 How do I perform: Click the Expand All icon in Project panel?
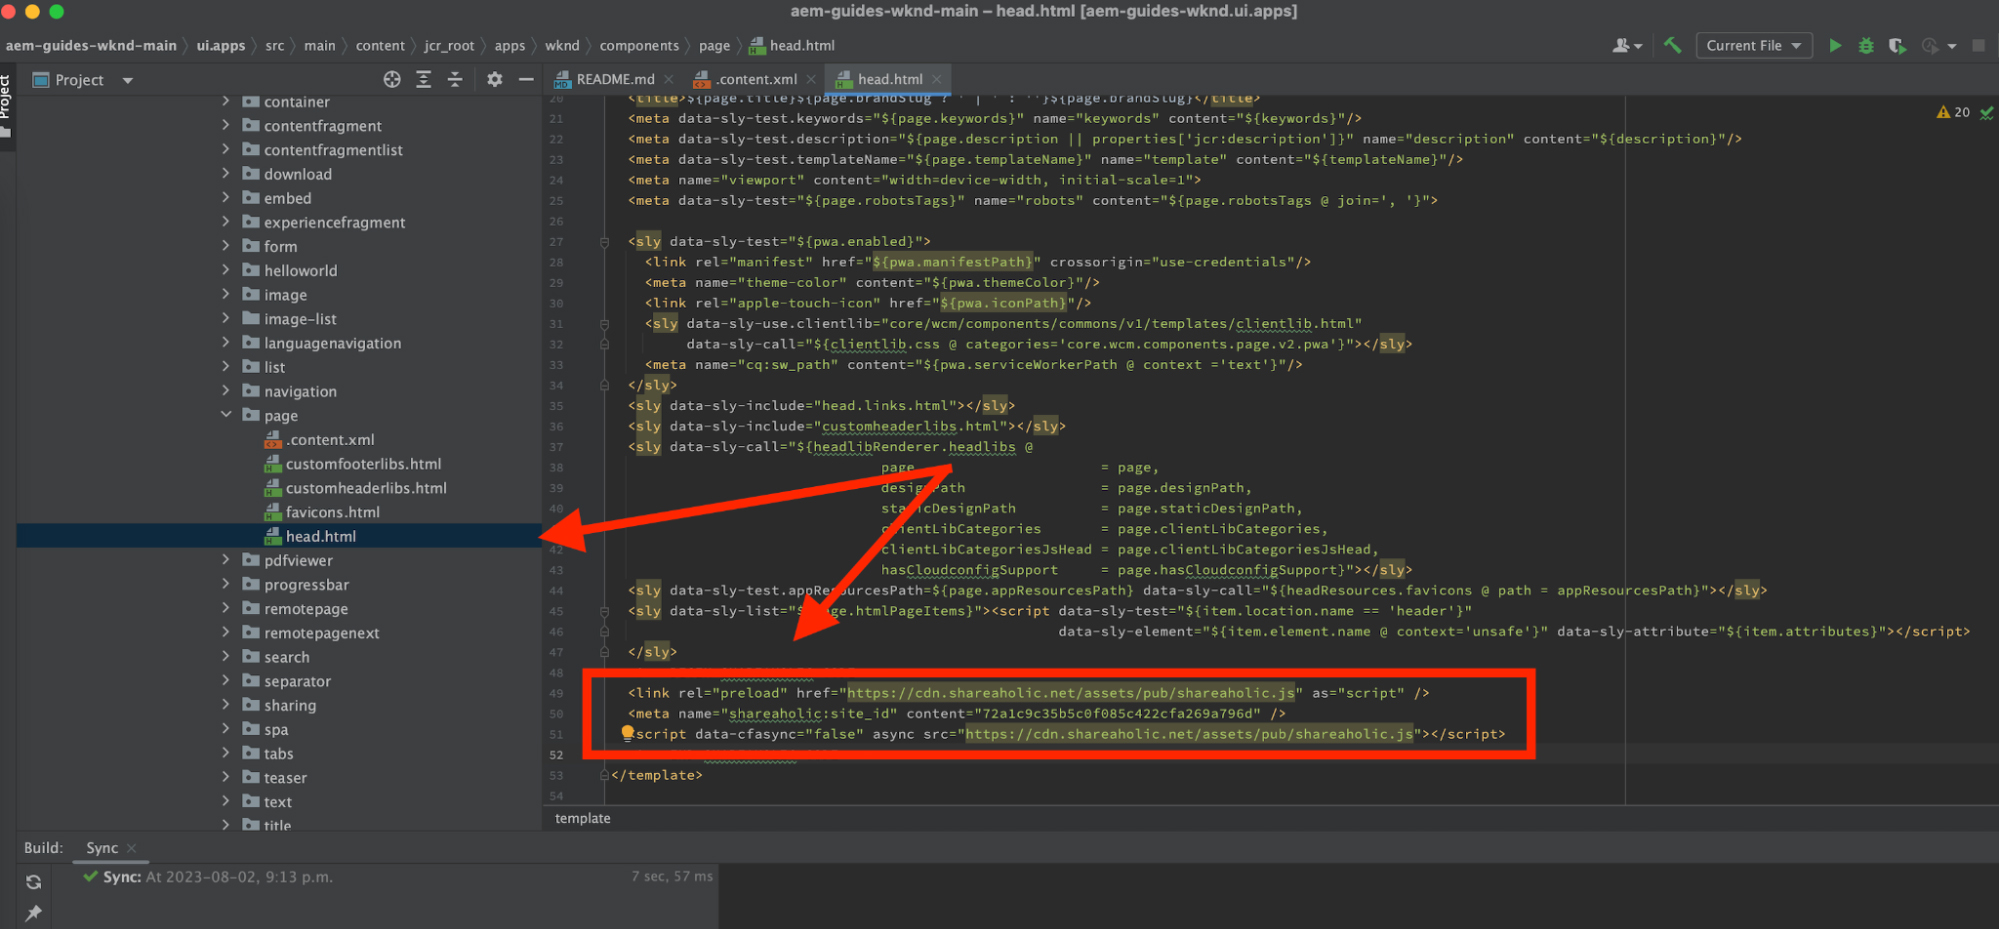pyautogui.click(x=424, y=79)
